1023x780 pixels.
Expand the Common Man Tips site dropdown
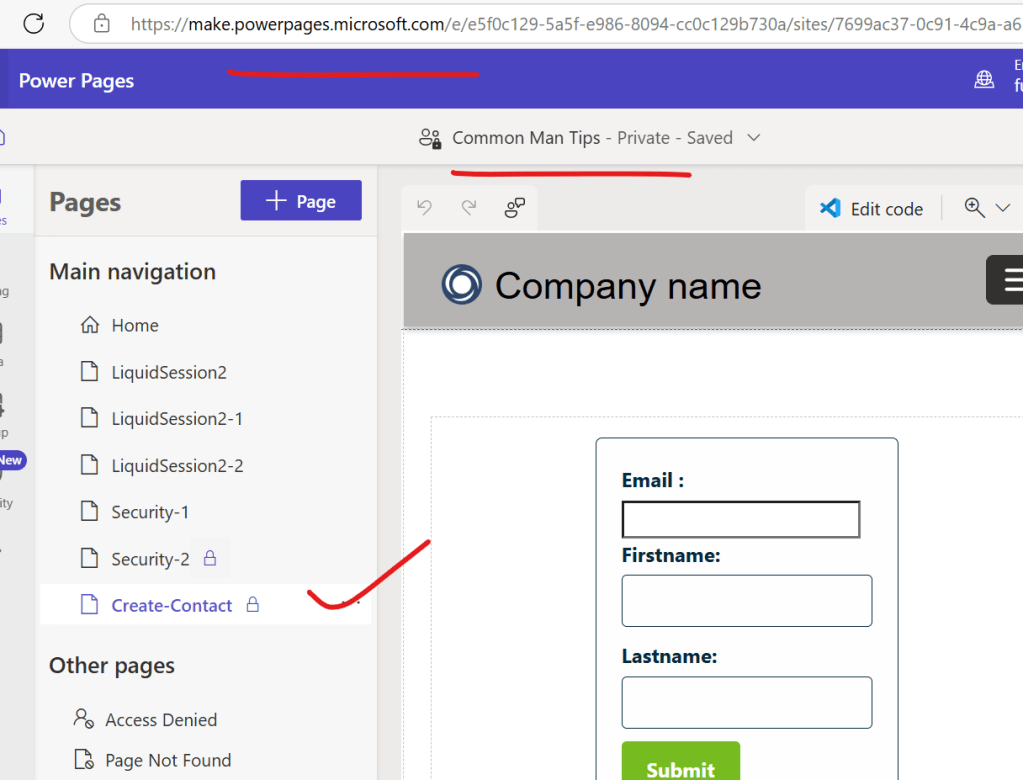(754, 138)
